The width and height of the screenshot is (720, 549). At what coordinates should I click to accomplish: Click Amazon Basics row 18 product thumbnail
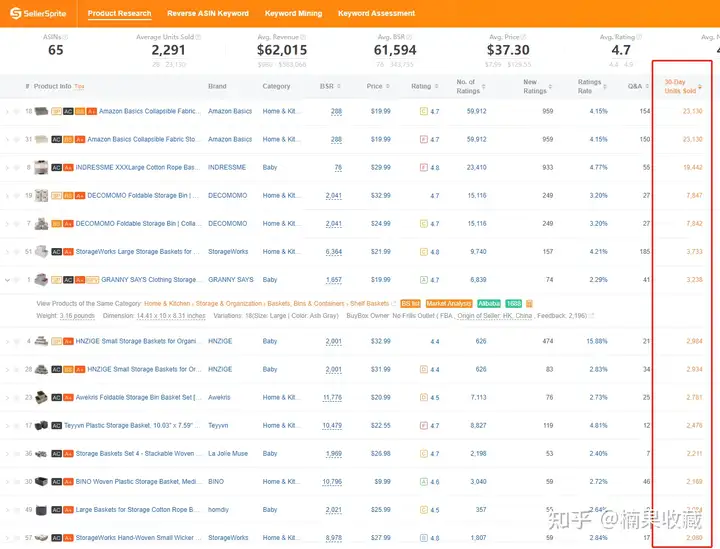pos(41,111)
